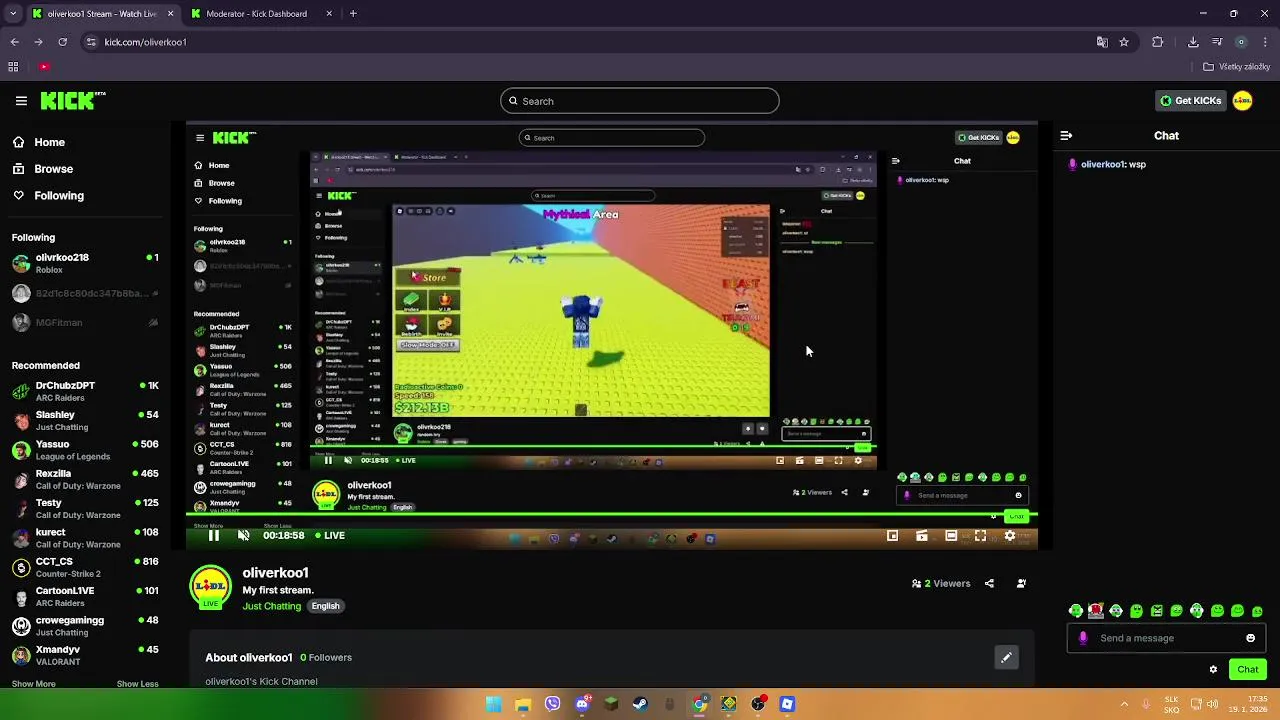
Task: Click oliverkoo1 streamer avatar
Action: (210, 587)
